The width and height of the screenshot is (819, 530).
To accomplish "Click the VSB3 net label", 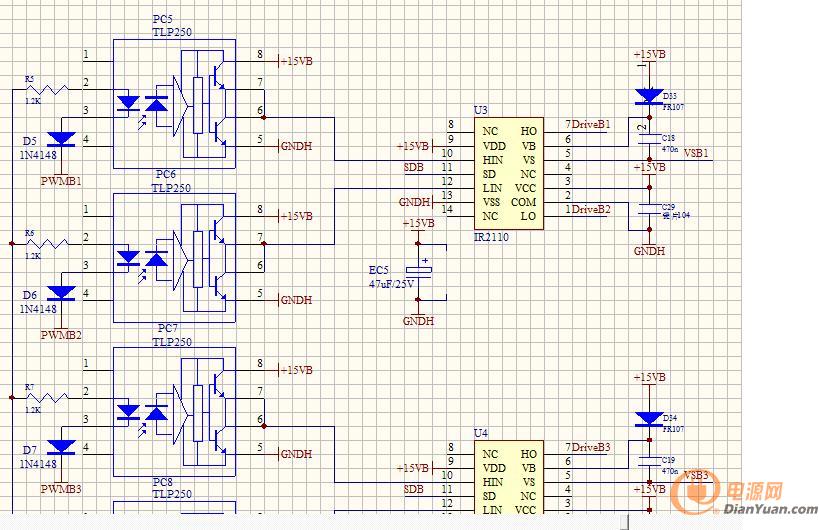I will (696, 476).
